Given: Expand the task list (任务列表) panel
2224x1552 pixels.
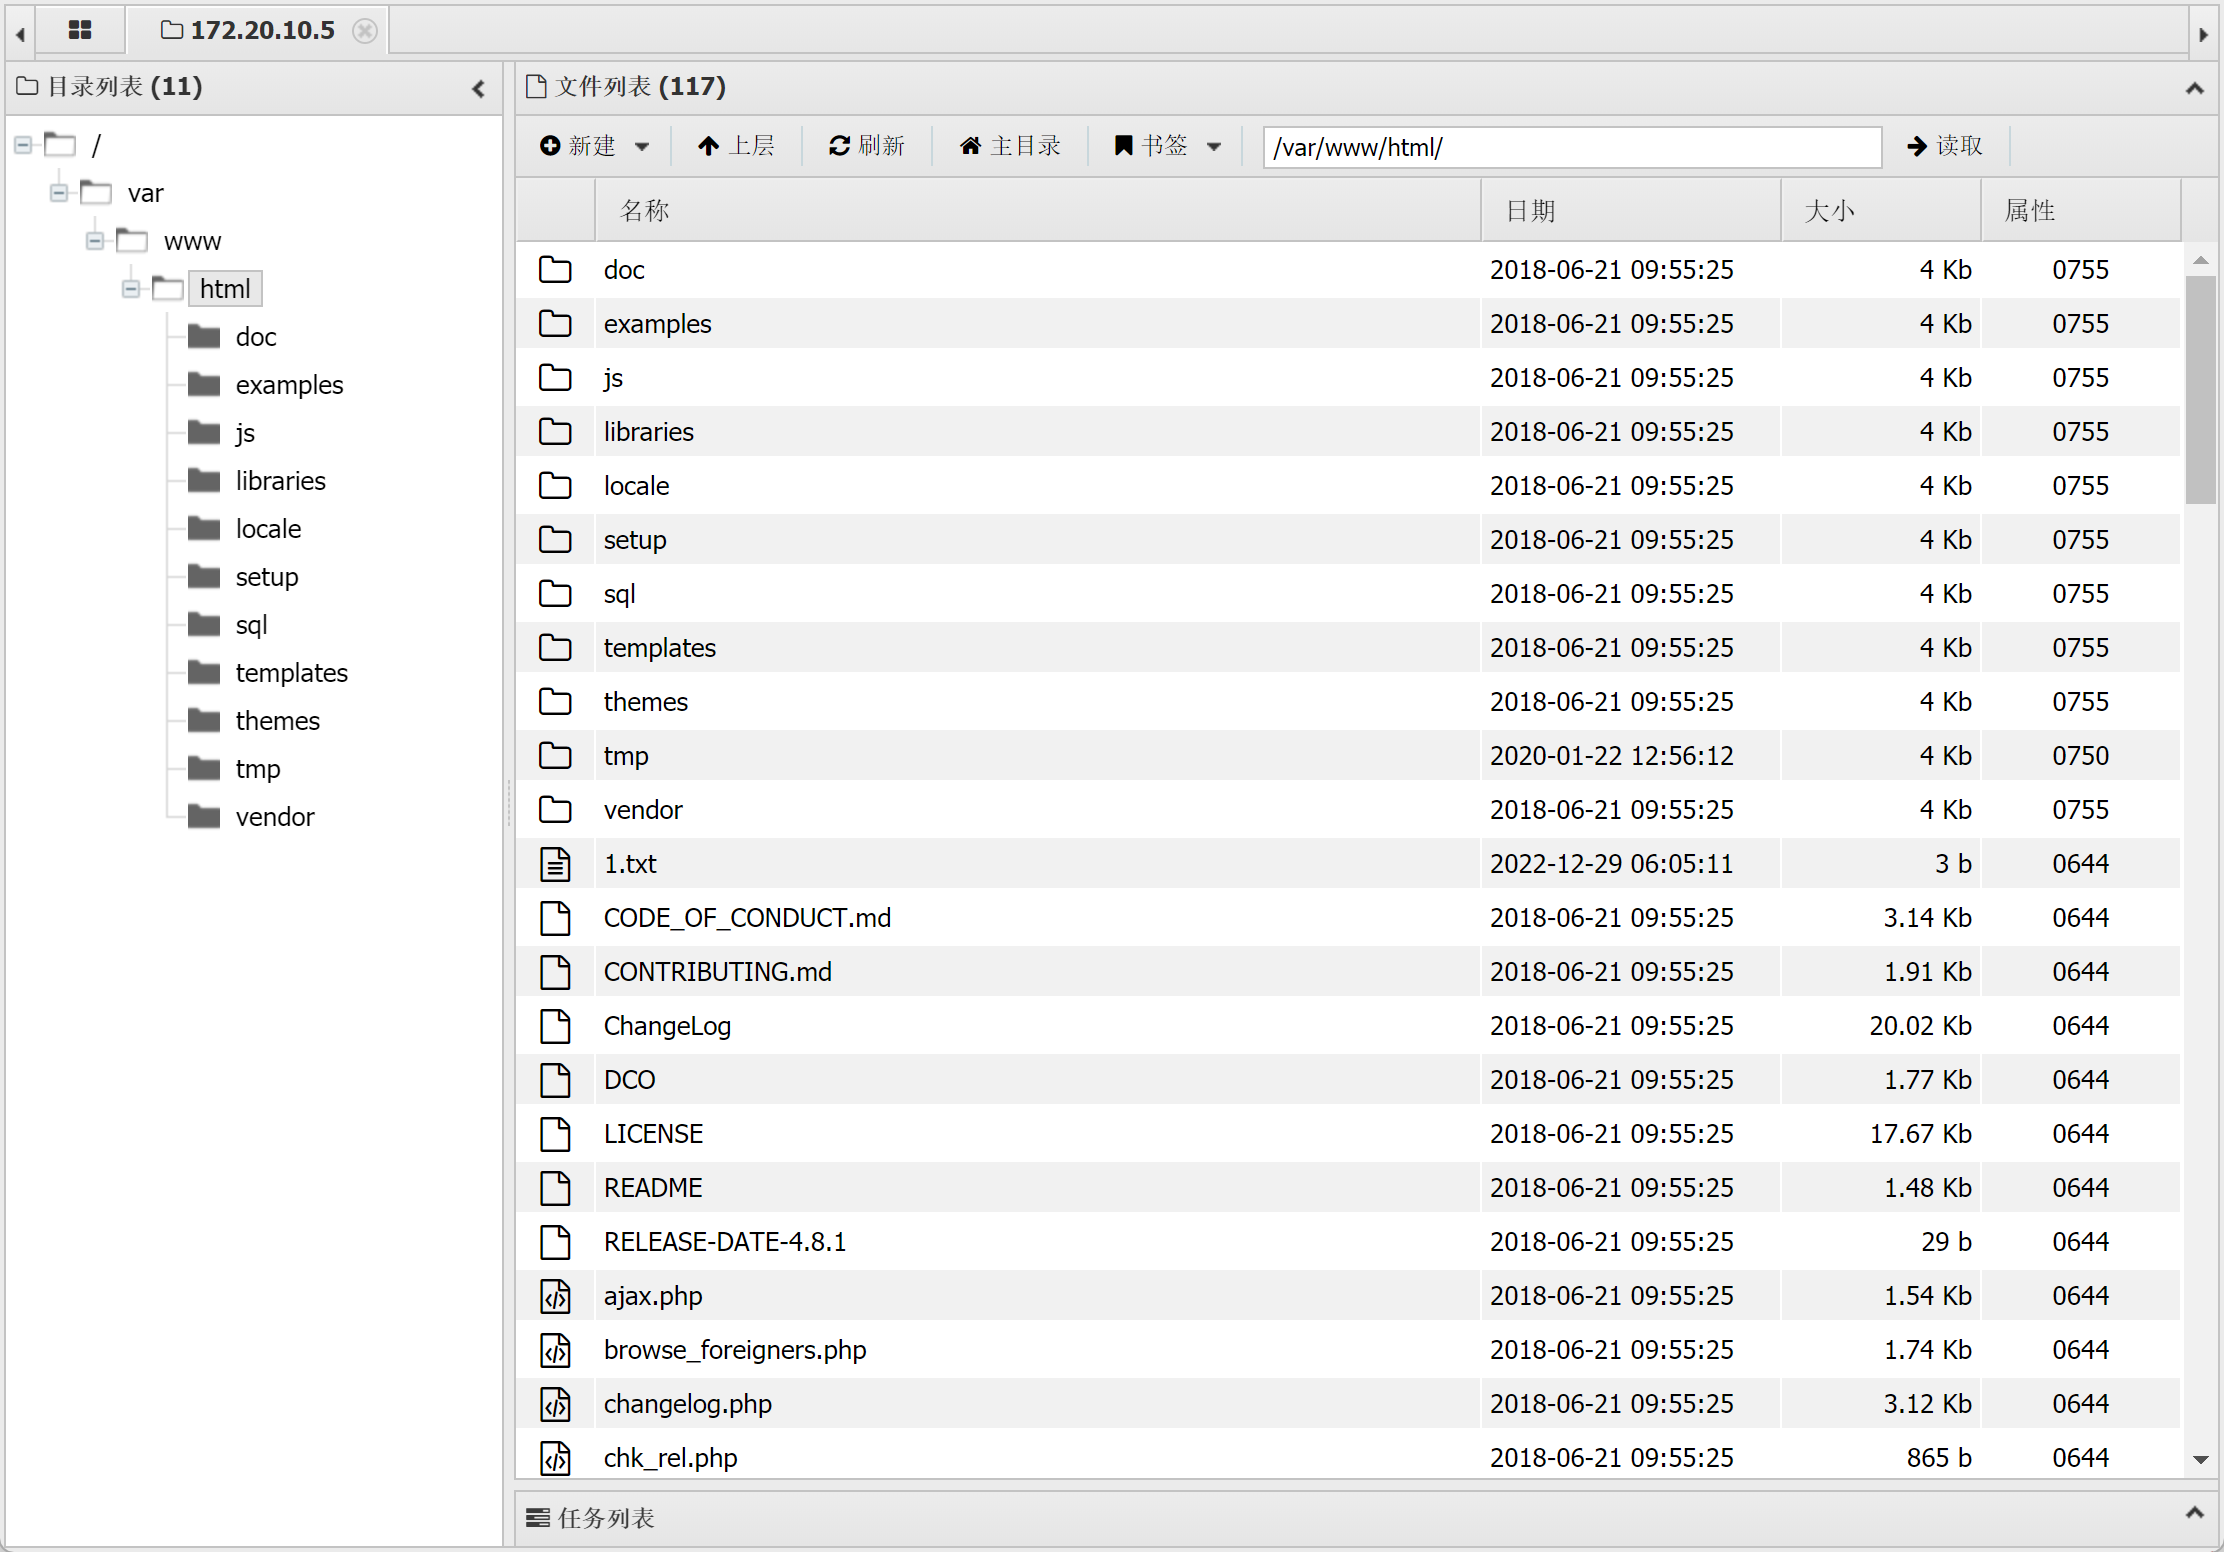Looking at the screenshot, I should tap(2194, 1512).
